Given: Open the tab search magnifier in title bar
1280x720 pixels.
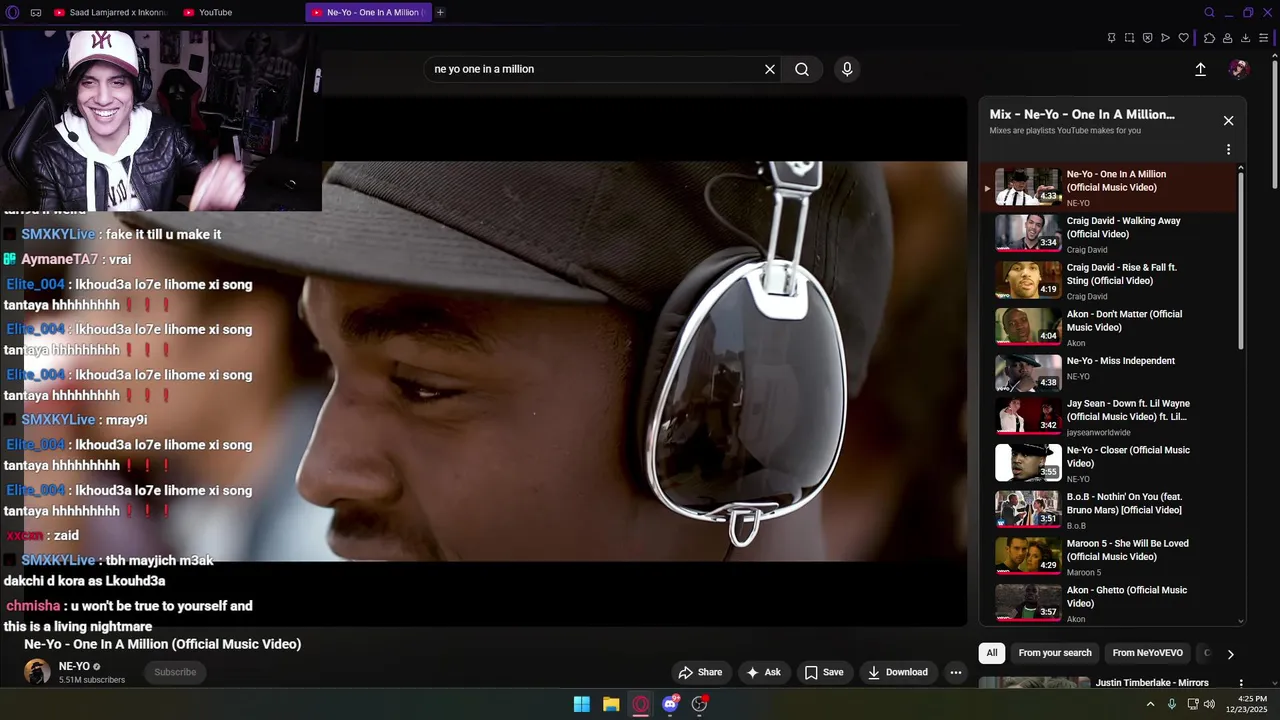Looking at the screenshot, I should [1209, 13].
